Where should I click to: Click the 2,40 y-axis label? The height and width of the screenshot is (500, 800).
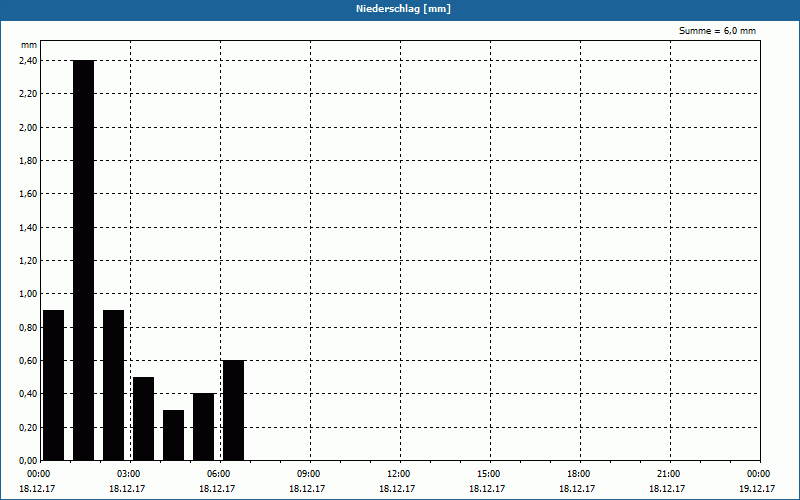pos(28,61)
